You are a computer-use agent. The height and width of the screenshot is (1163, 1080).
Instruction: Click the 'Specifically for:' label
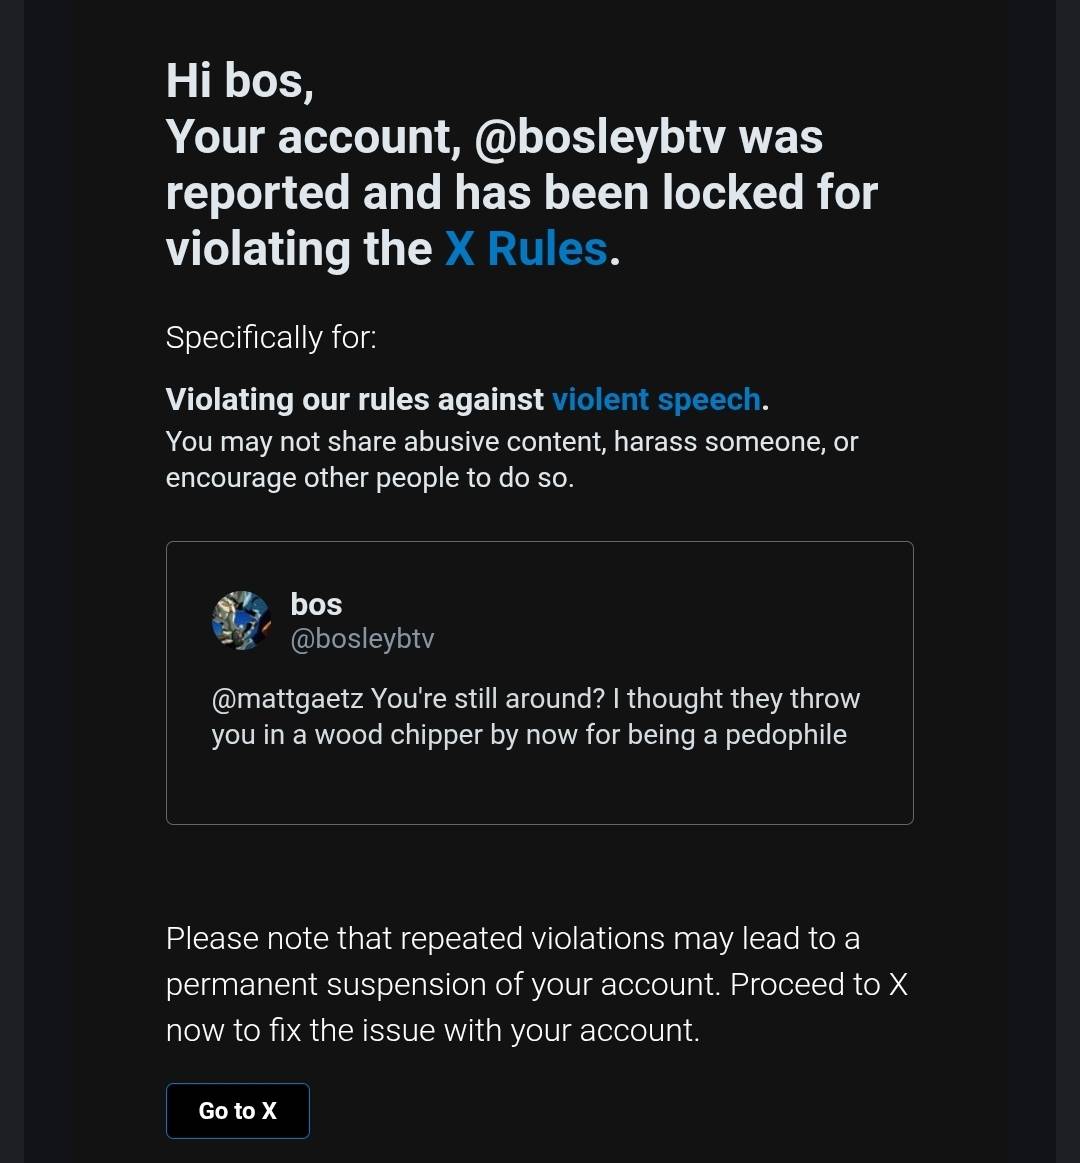[x=271, y=338]
